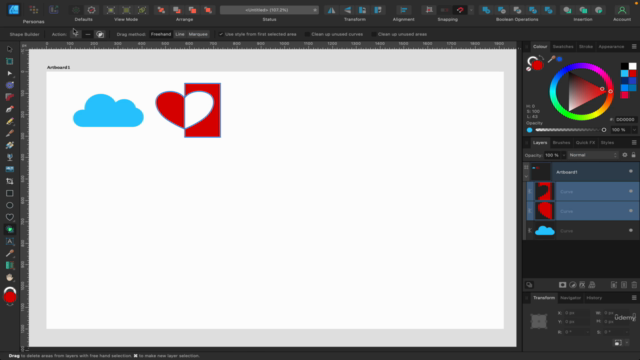Pick the black swatch in recent colours
Image resolution: width=640 pixels, height=360 pixels.
pos(624,66)
